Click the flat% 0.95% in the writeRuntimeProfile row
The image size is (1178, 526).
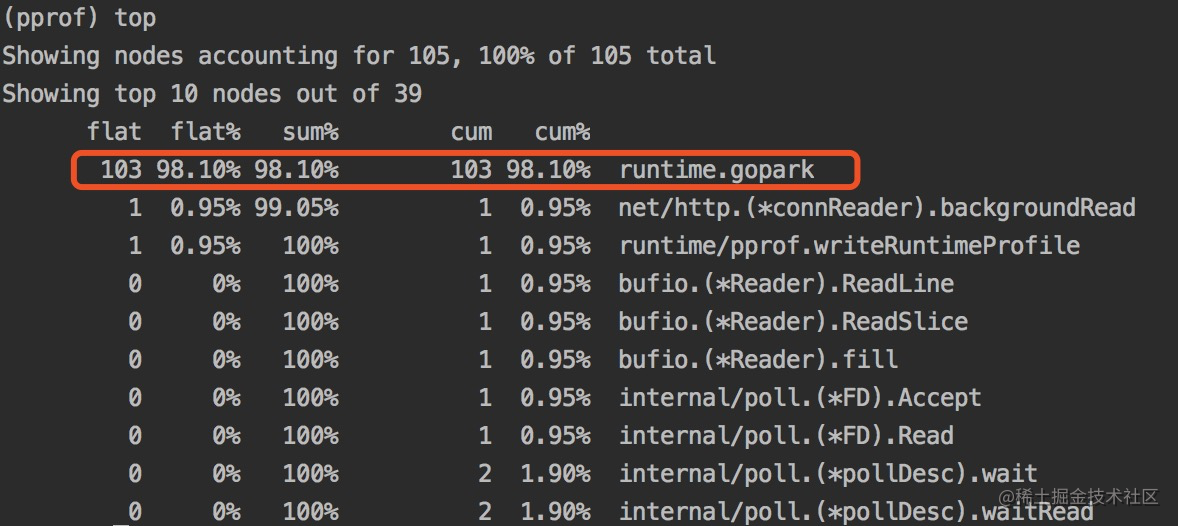click(206, 246)
